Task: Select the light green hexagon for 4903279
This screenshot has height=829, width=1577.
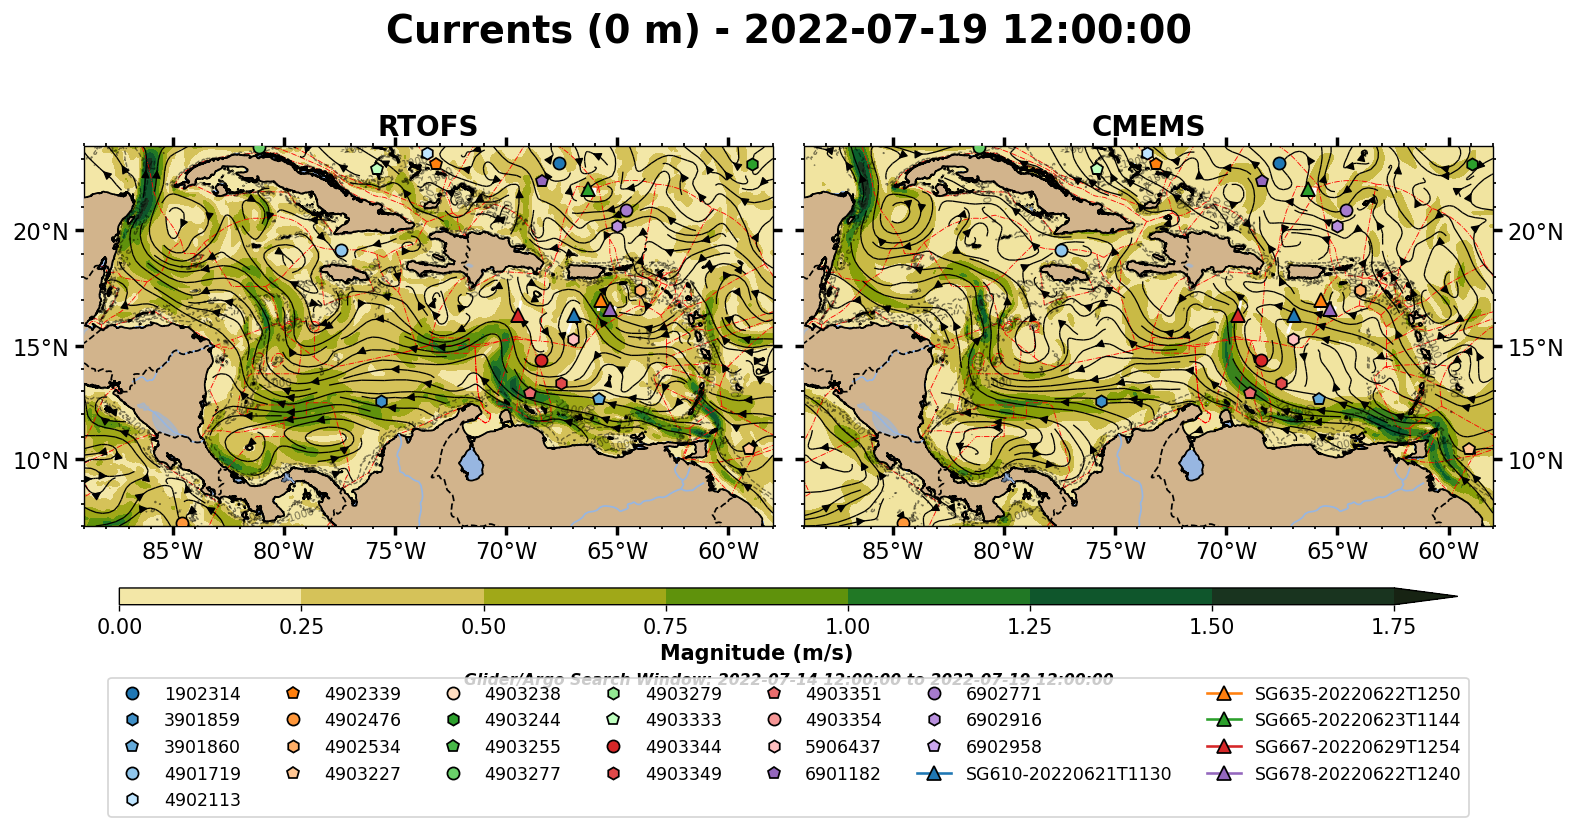Action: click(x=613, y=693)
